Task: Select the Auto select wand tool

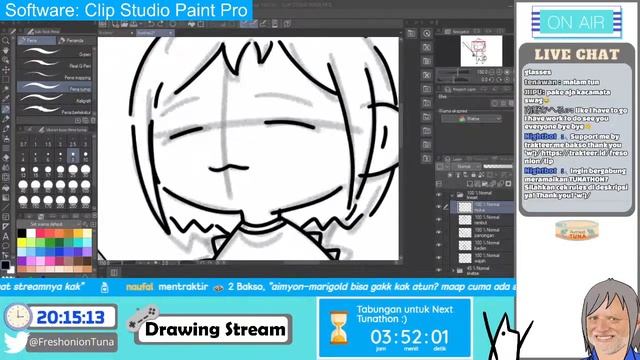Action: click(x=6, y=89)
